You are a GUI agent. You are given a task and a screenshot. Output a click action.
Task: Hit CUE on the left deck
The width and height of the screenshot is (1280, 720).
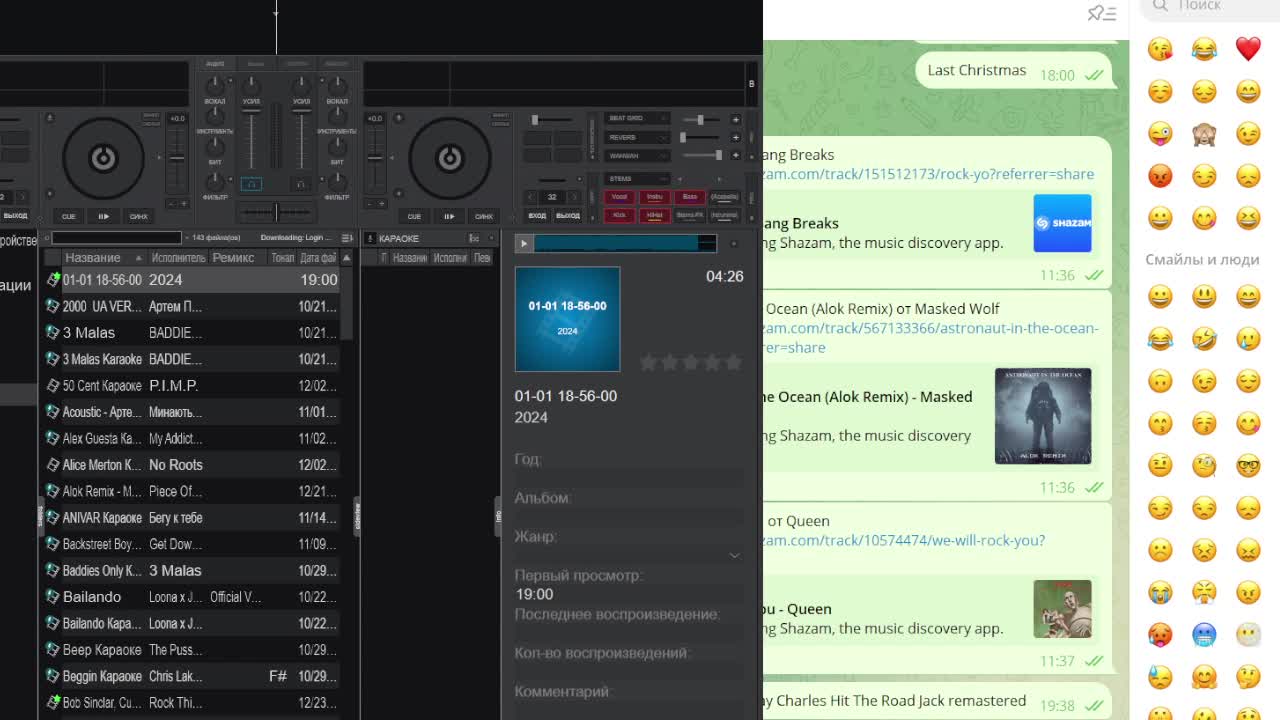pyautogui.click(x=68, y=216)
